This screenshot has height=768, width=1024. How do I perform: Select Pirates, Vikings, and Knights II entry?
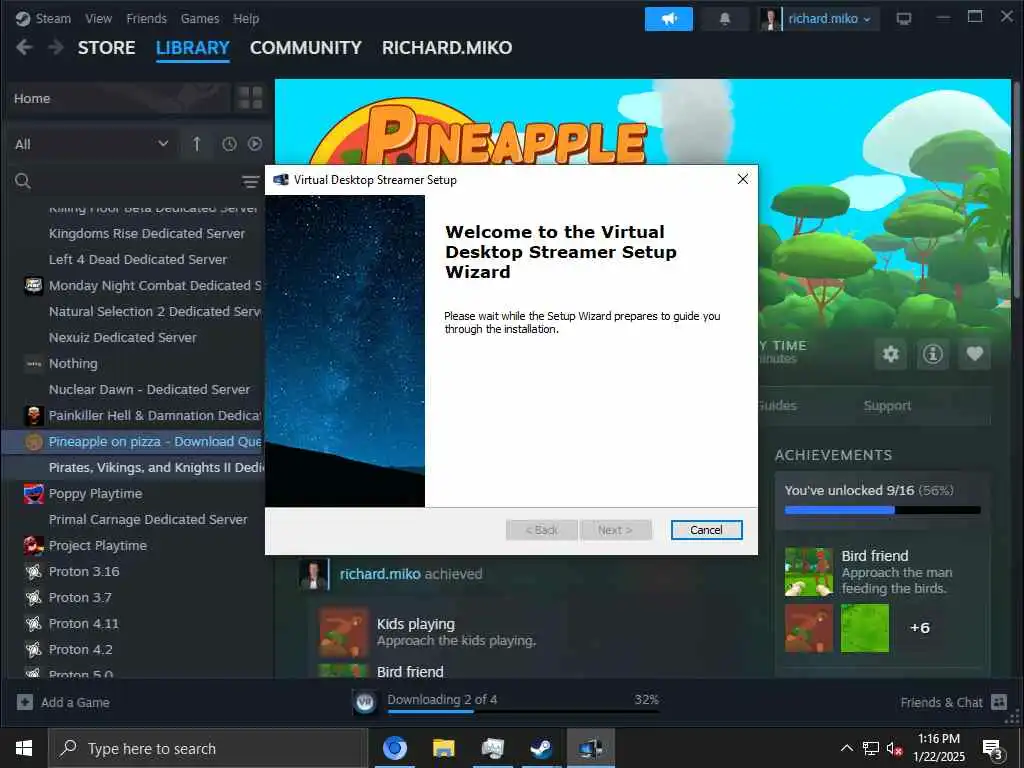click(156, 468)
